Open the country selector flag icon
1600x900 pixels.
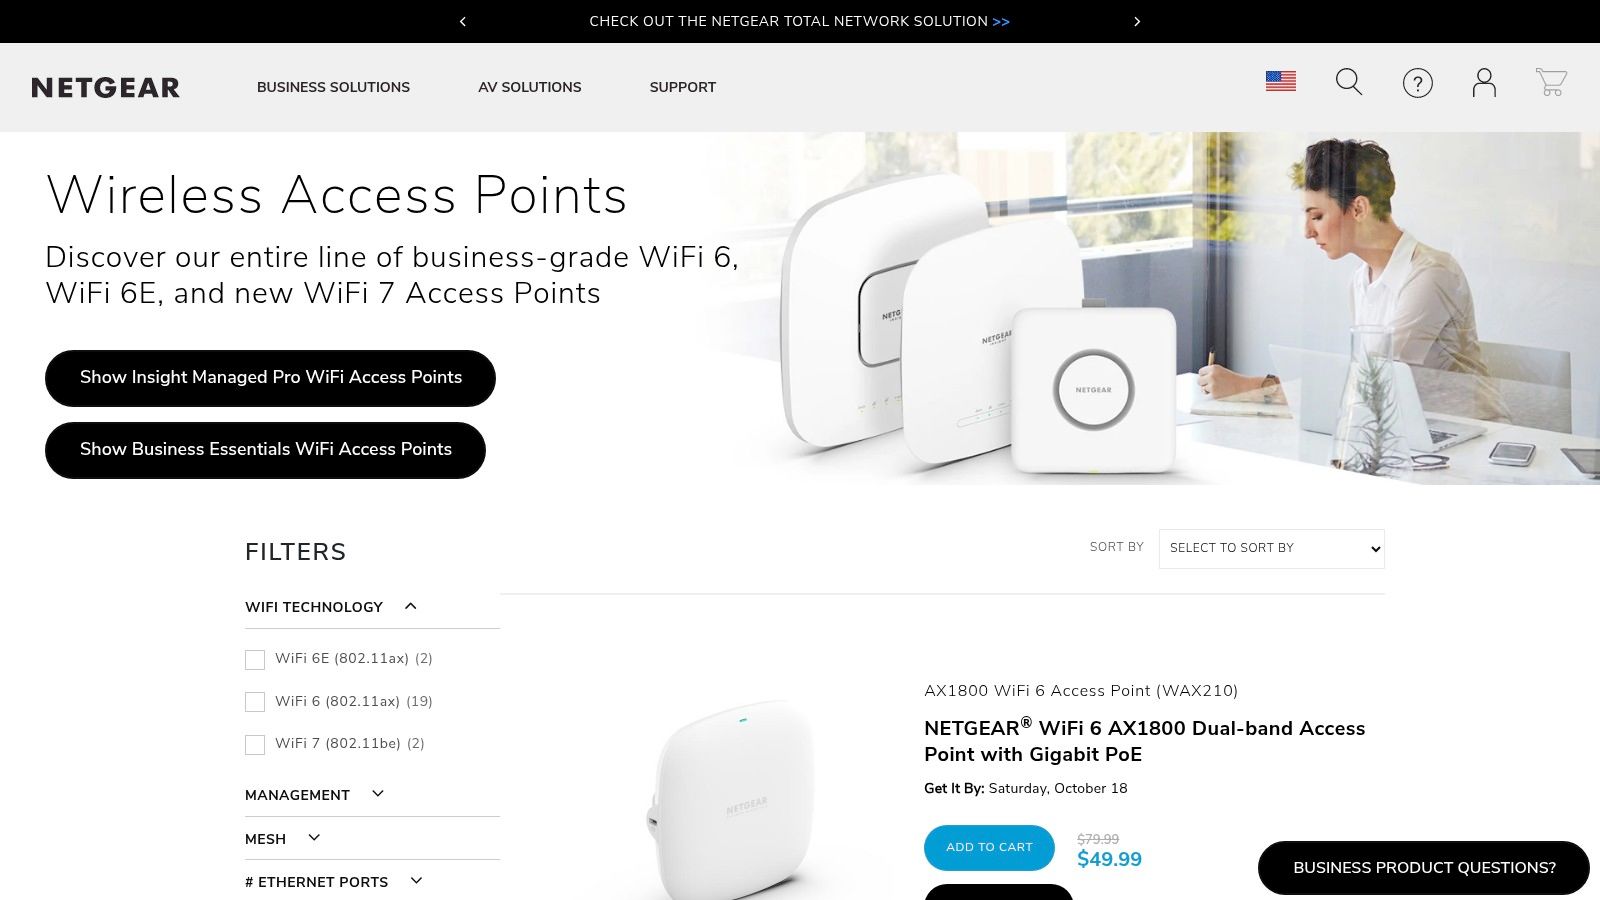(x=1280, y=81)
